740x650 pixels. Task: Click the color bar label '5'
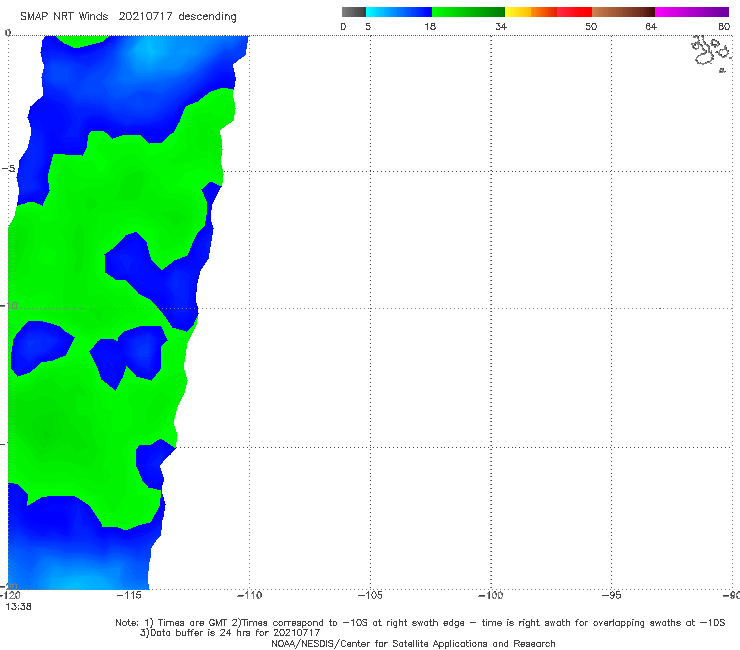(x=368, y=27)
